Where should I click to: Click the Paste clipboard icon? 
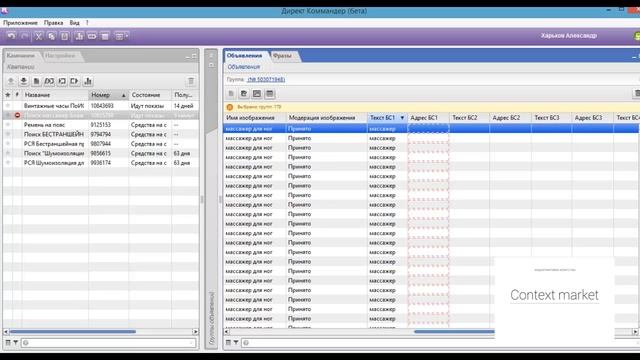pyautogui.click(x=64, y=36)
